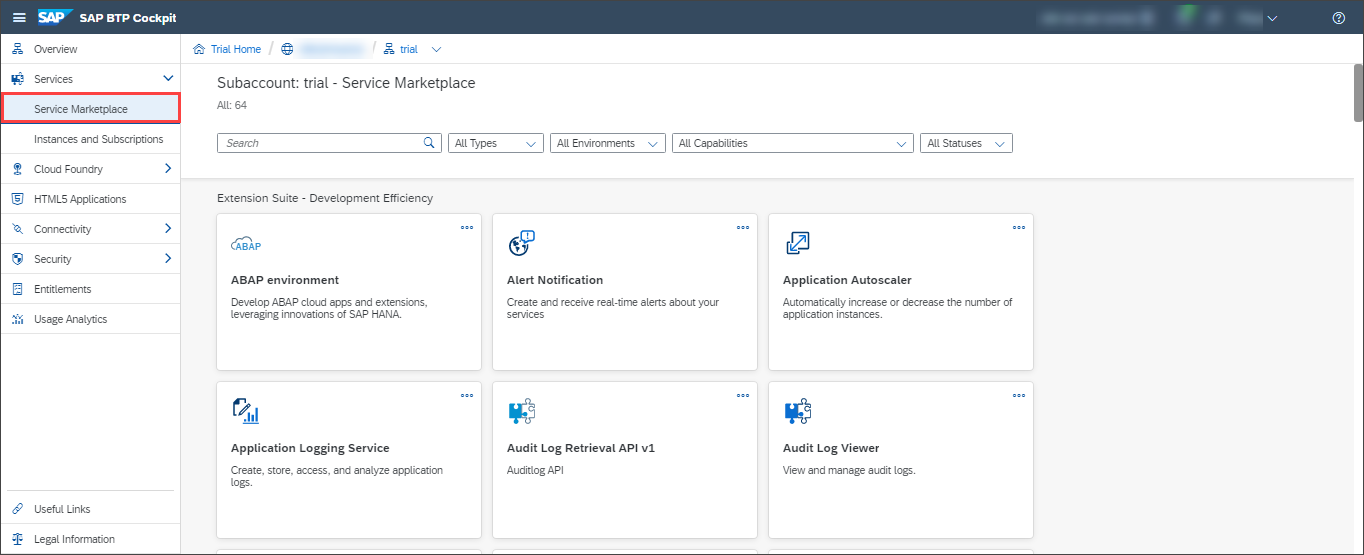Open the ABAP environment service title
Viewport: 1364px width, 555px height.
[x=285, y=280]
